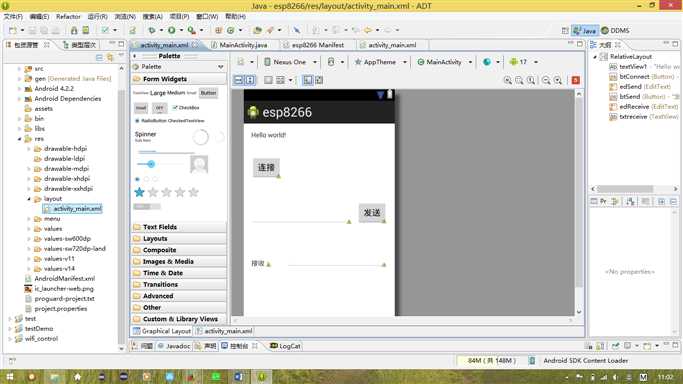Collapse the res folder tree node

point(19,139)
